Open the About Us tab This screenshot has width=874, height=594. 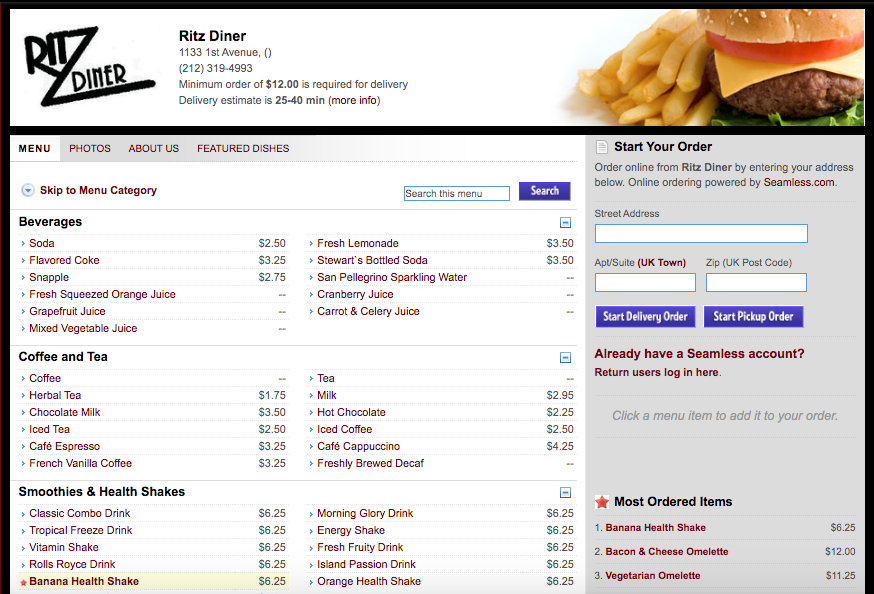[153, 148]
